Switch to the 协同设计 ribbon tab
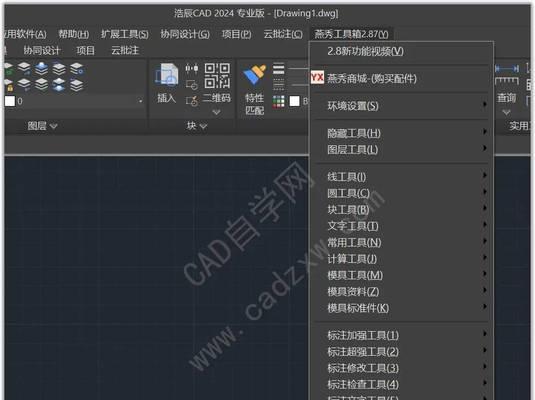 coord(42,51)
